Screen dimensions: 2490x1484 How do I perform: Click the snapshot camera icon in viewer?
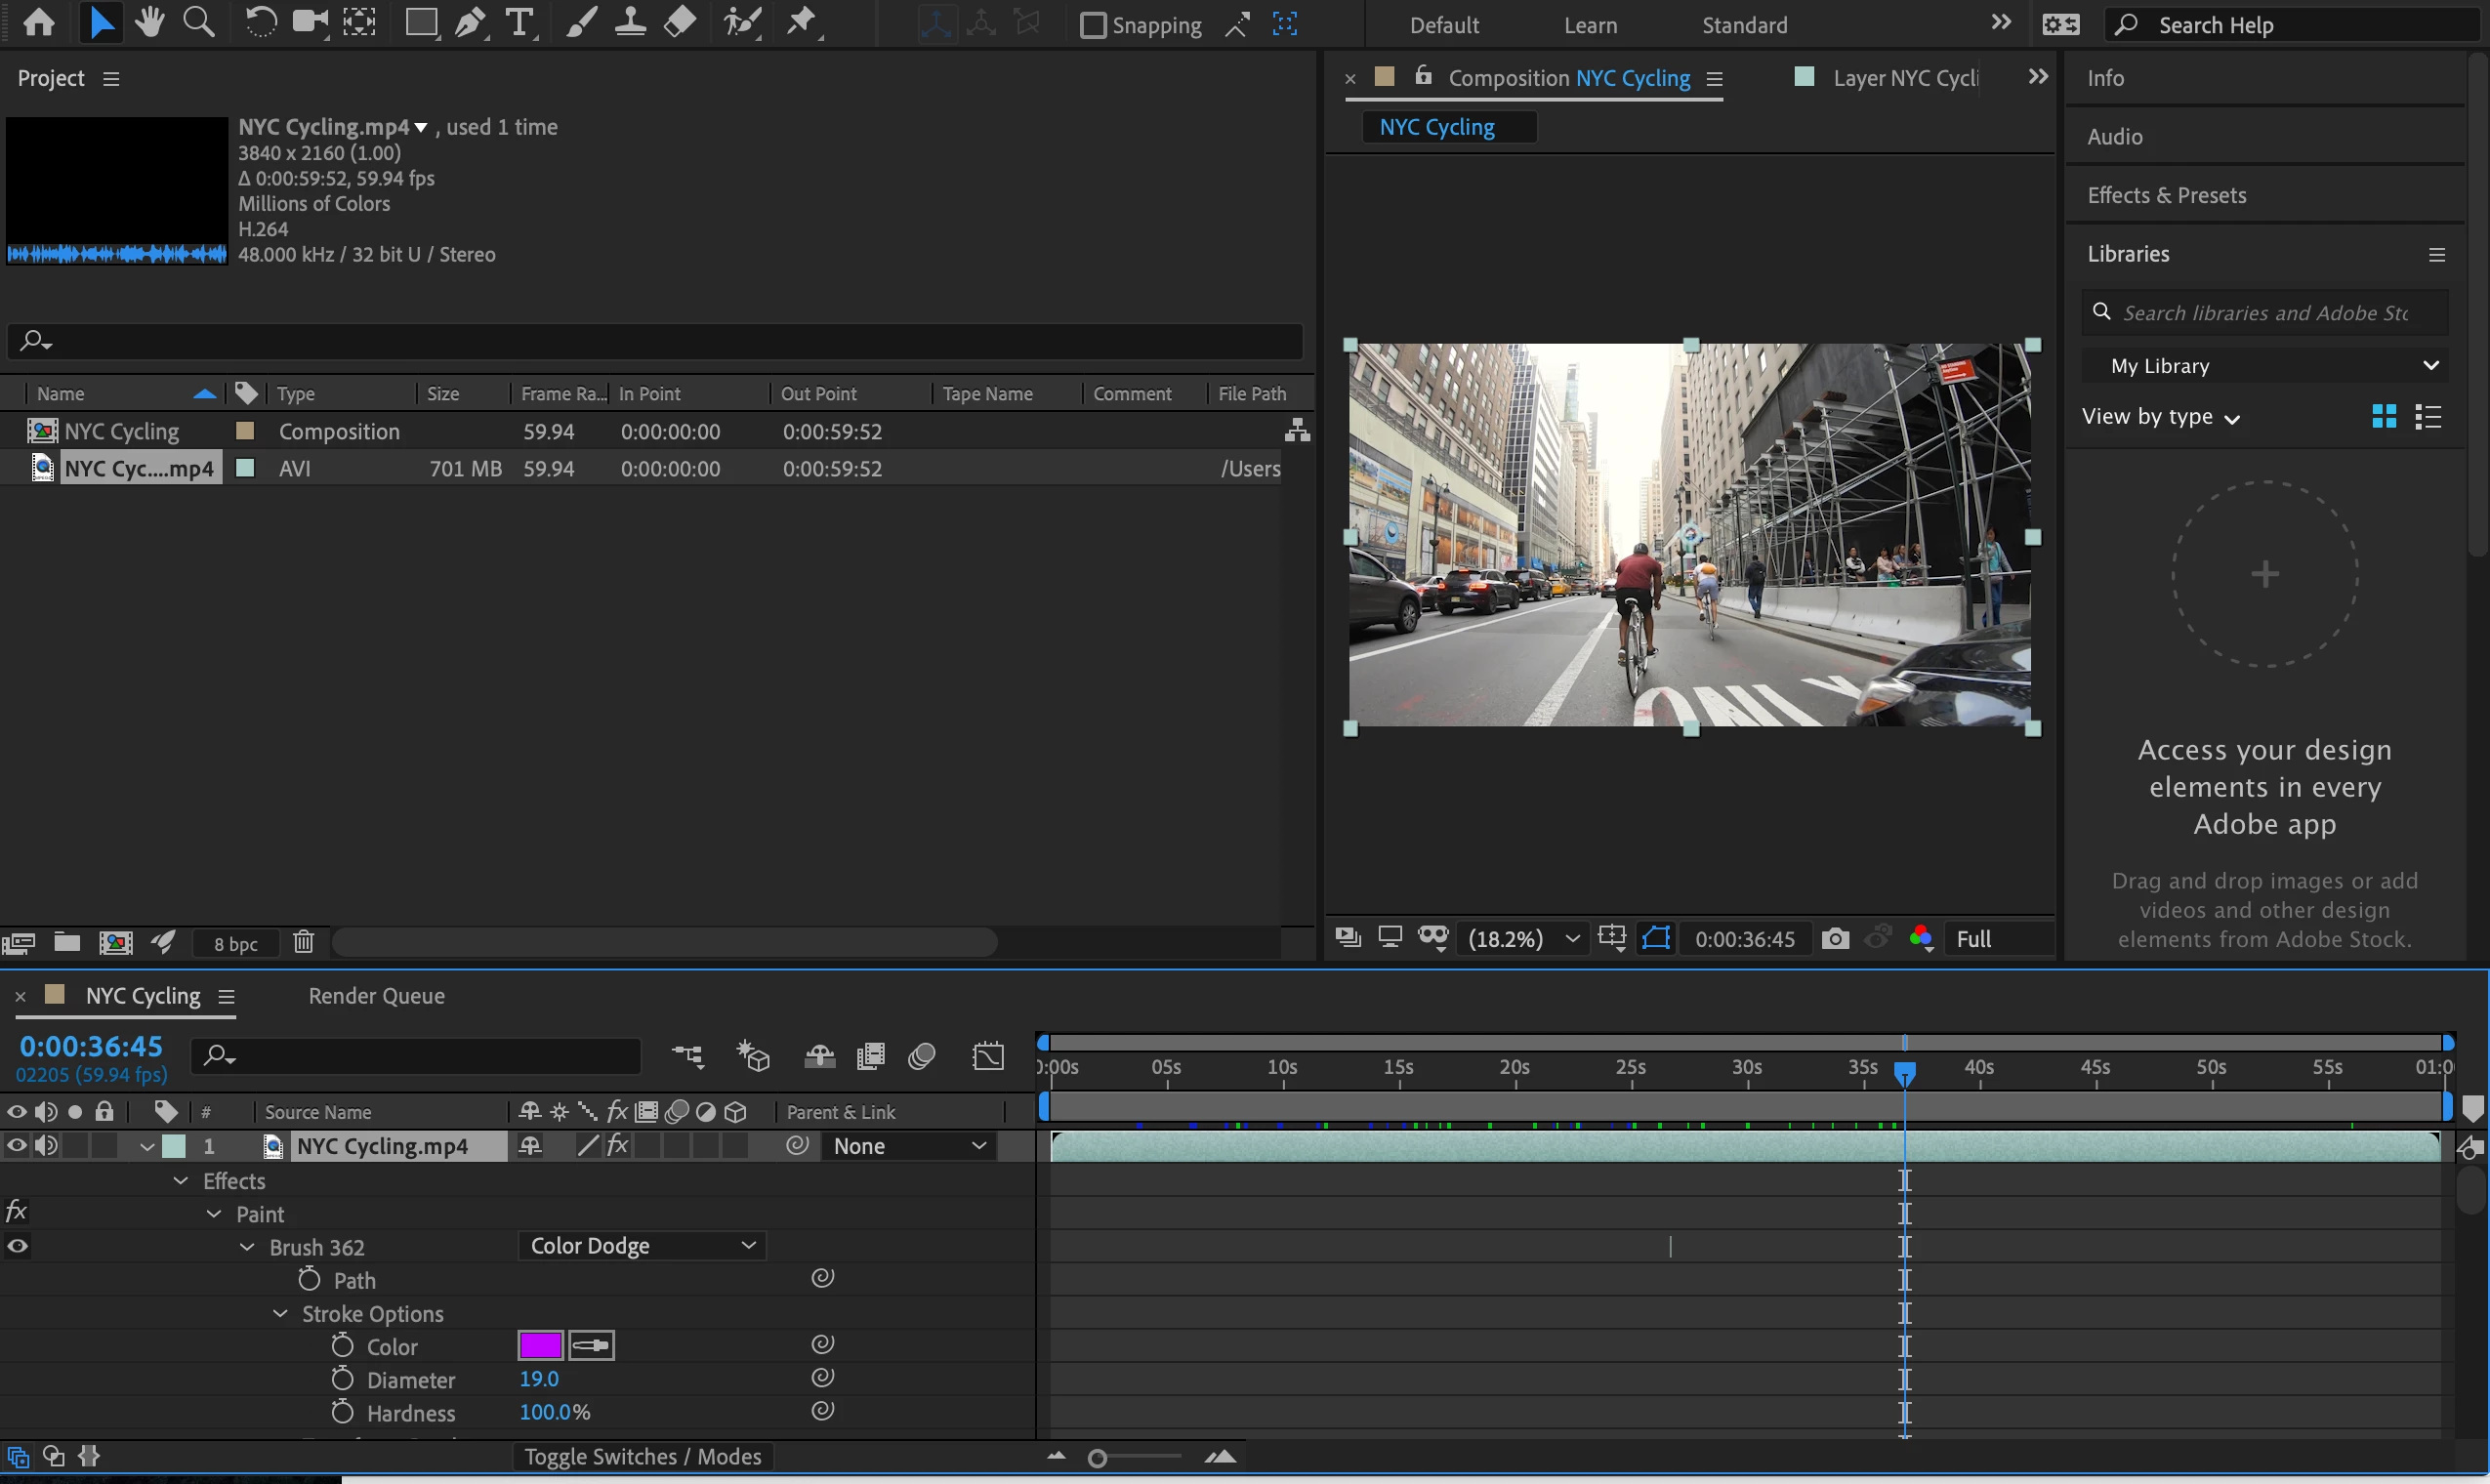(x=1835, y=938)
